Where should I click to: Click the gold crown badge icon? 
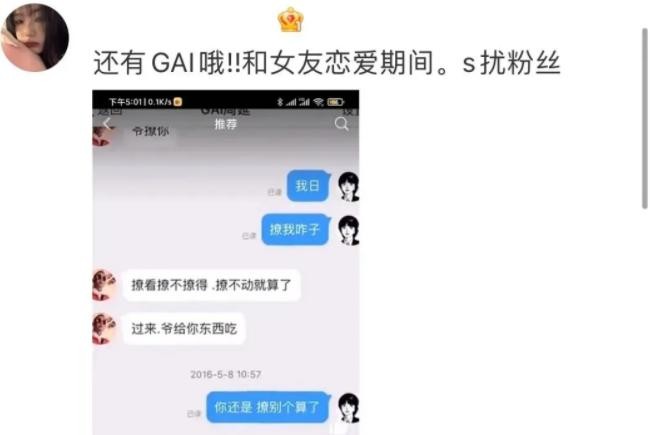coord(291,19)
